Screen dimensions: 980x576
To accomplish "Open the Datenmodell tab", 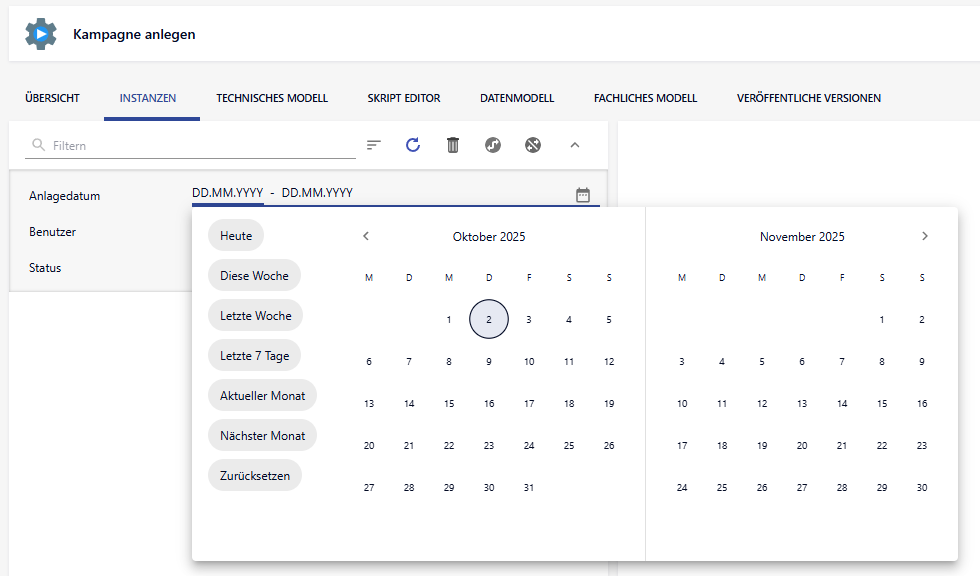I will tap(517, 98).
